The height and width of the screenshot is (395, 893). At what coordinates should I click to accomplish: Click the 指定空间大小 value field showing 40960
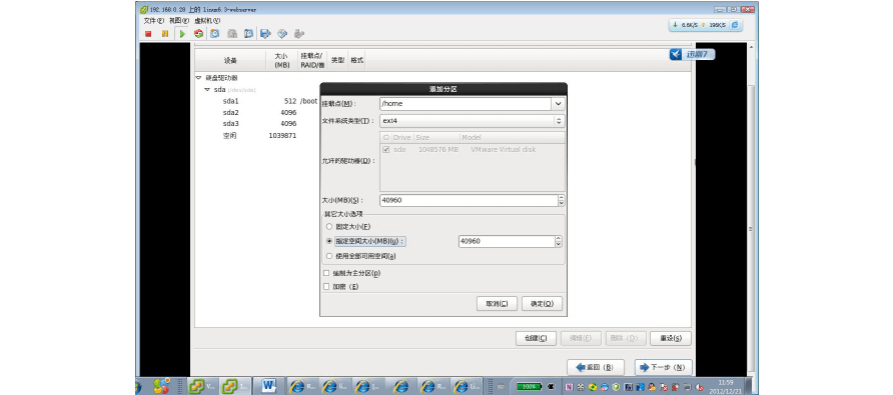(506, 241)
